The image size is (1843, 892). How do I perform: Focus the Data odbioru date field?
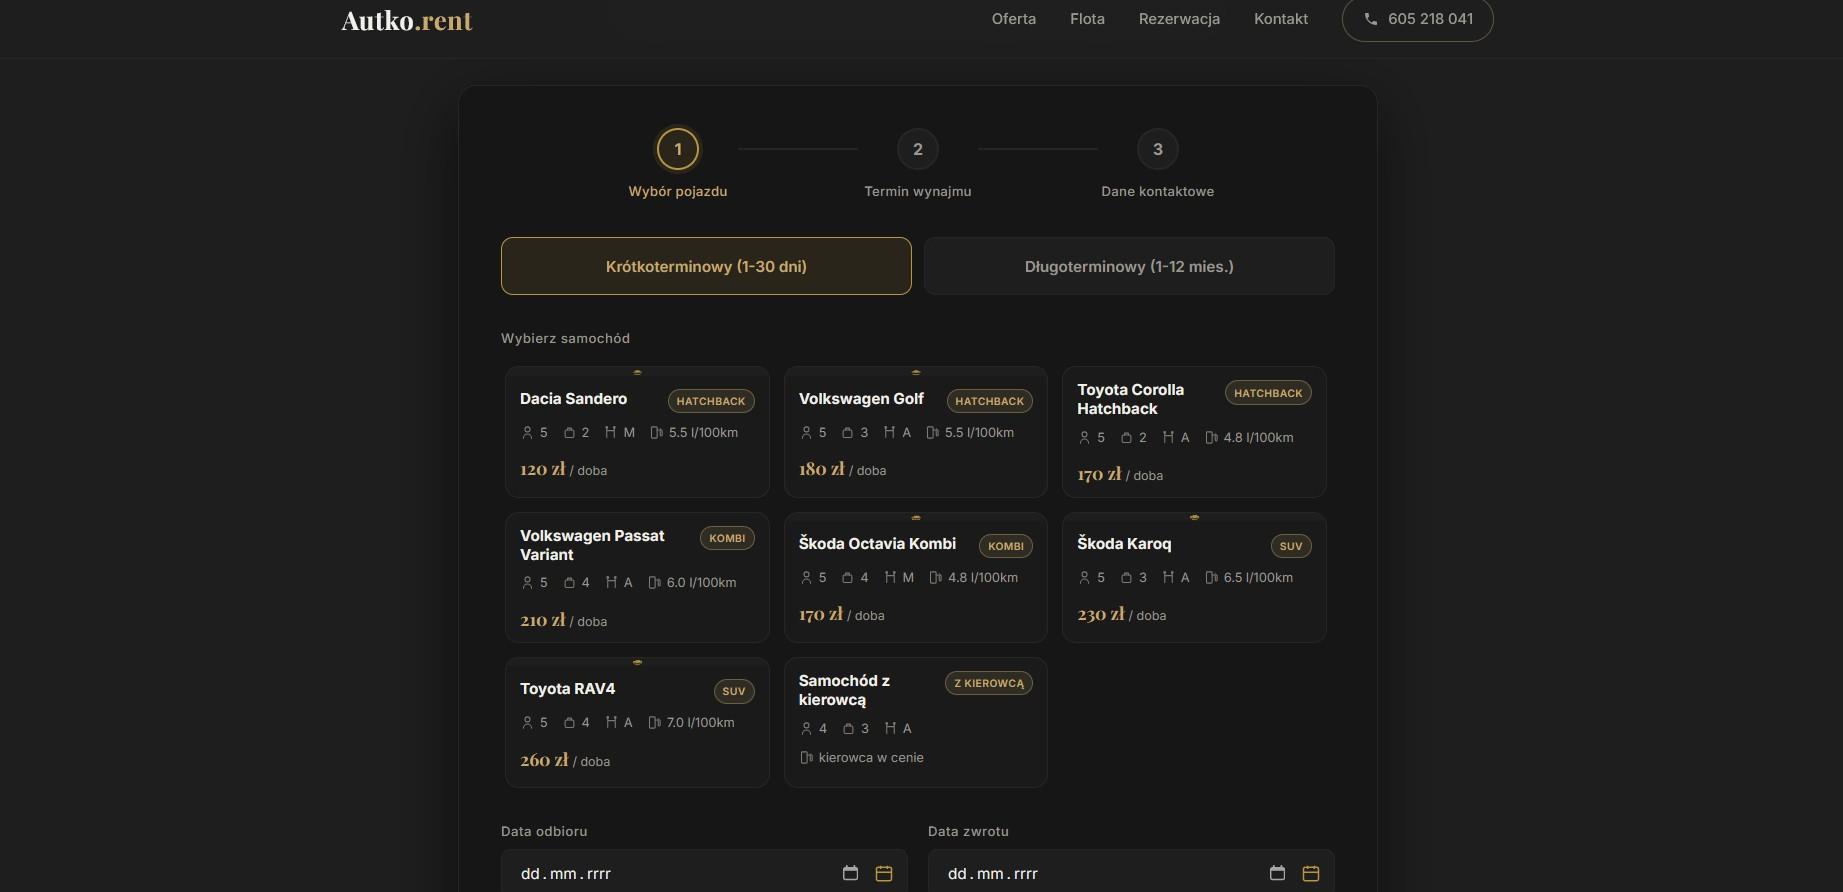(704, 872)
